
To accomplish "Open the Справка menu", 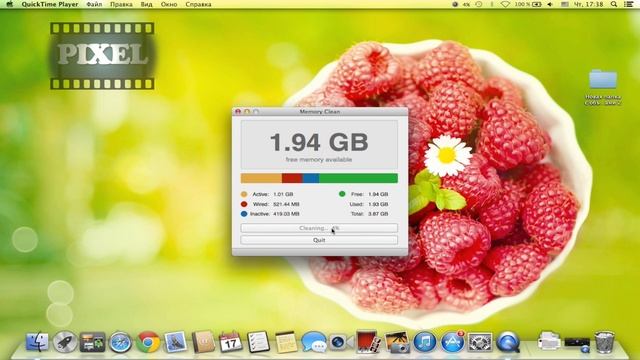I will point(198,4).
